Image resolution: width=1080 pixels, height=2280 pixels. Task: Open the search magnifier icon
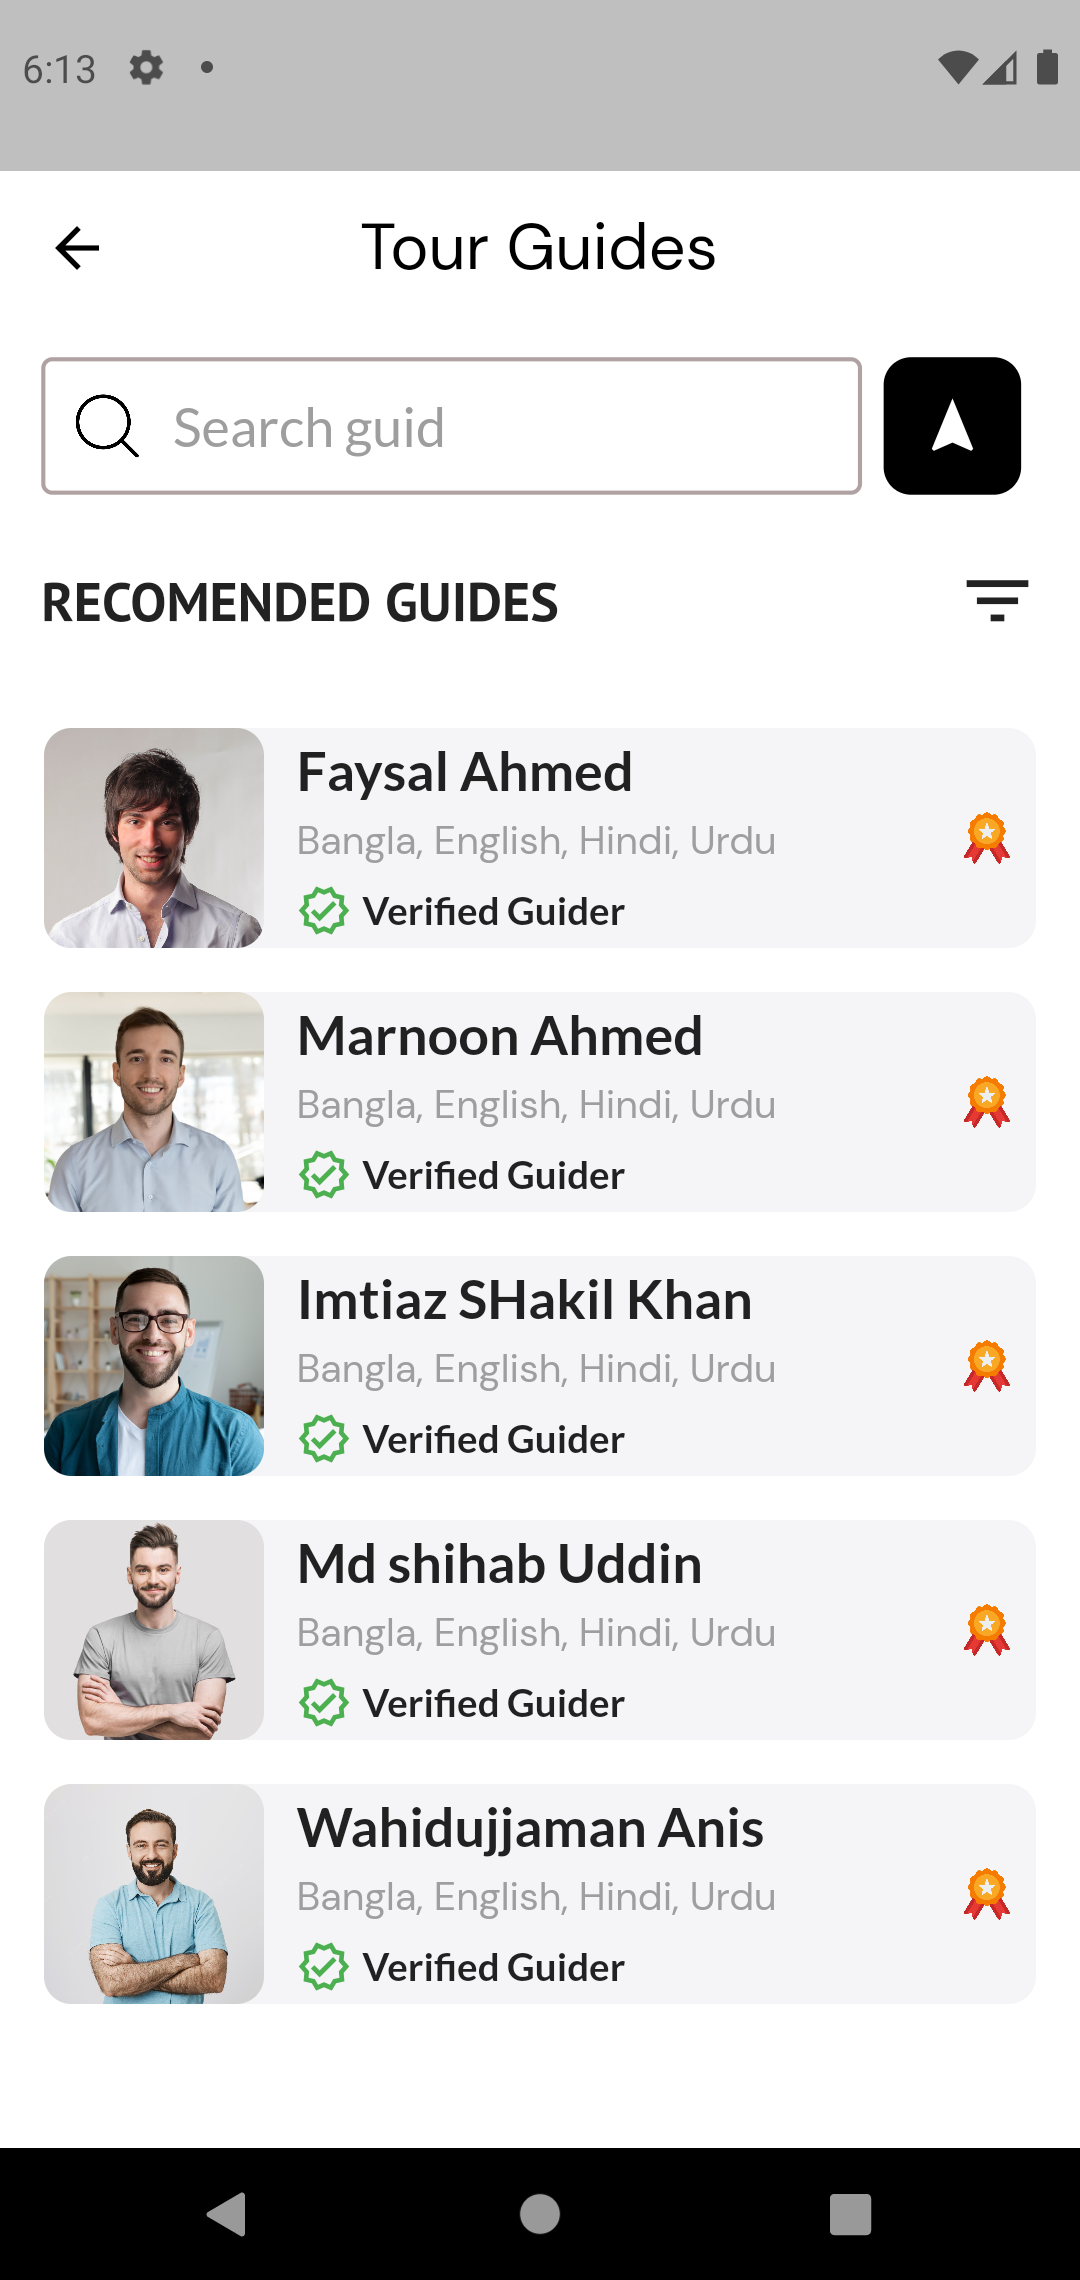pos(106,426)
